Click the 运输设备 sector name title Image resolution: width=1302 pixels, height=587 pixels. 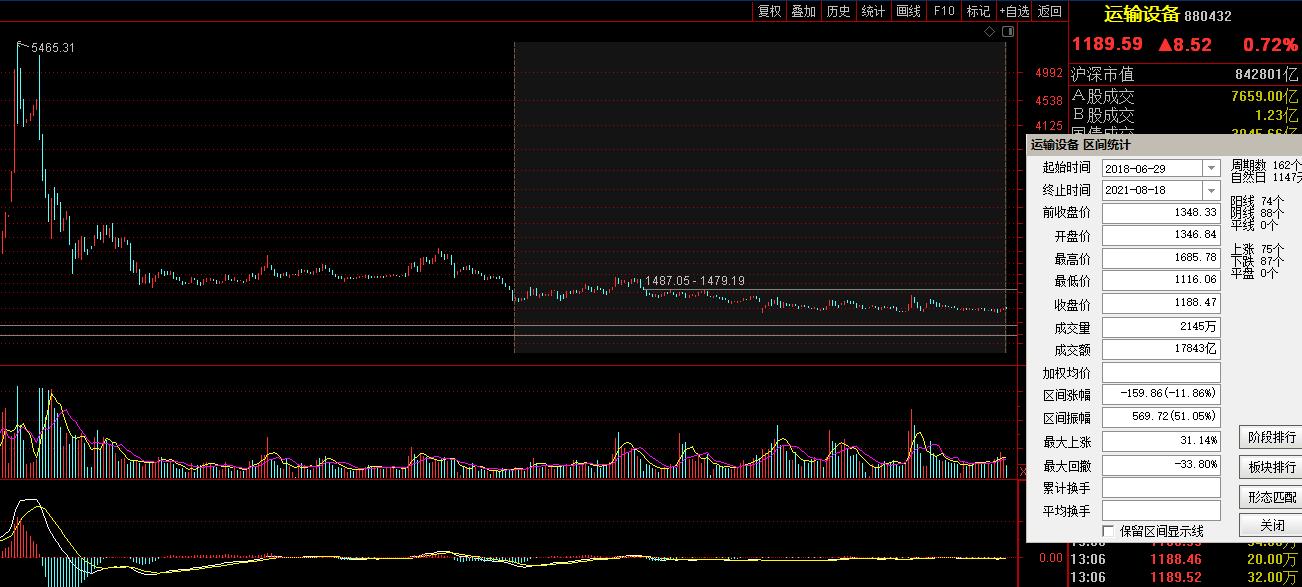pos(1141,15)
